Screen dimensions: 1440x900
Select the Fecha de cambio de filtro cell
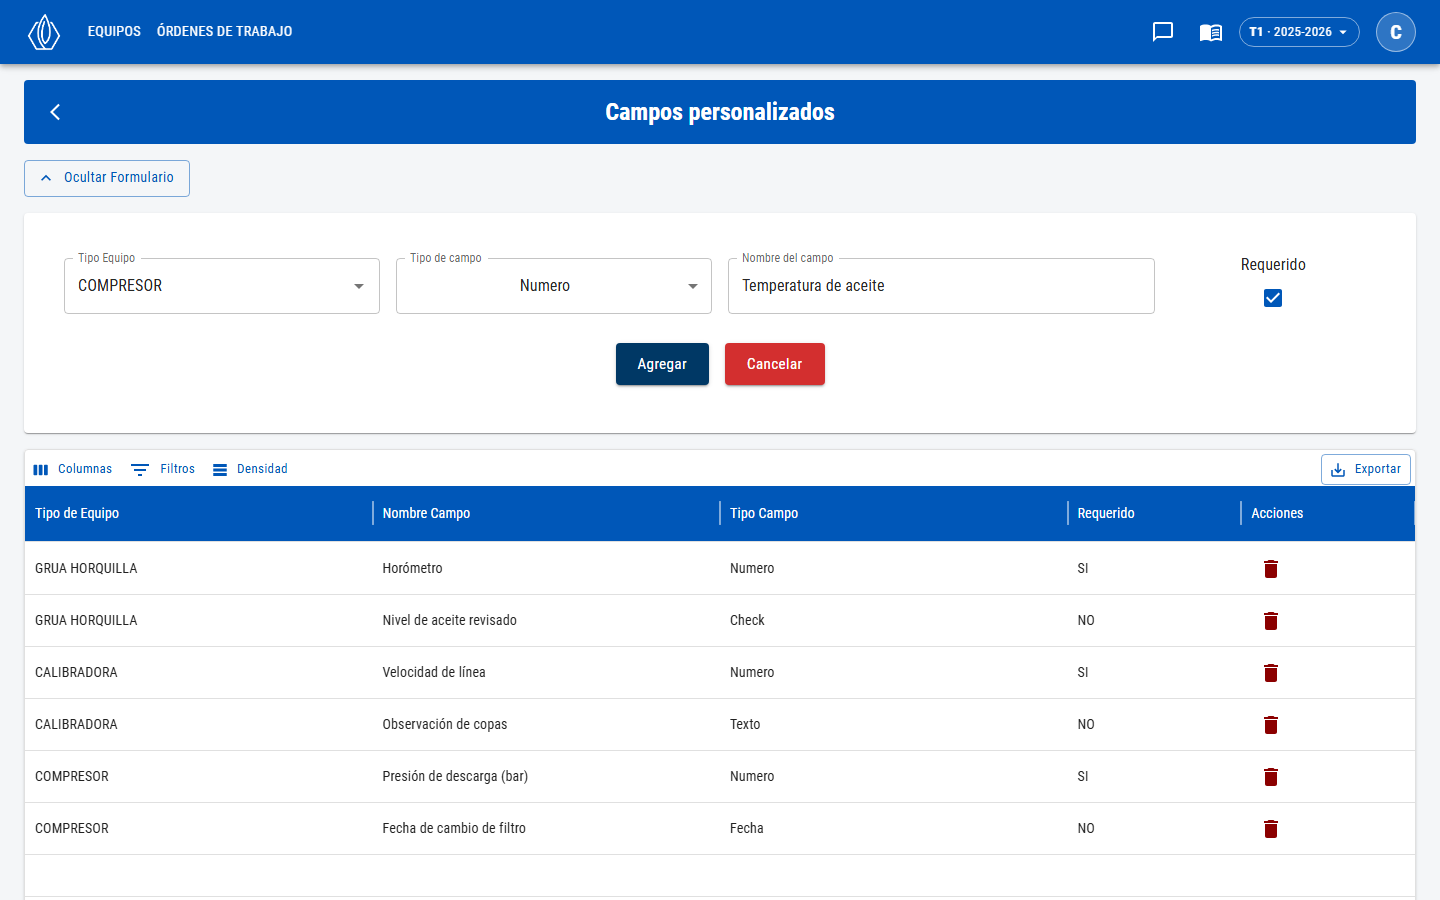click(546, 828)
